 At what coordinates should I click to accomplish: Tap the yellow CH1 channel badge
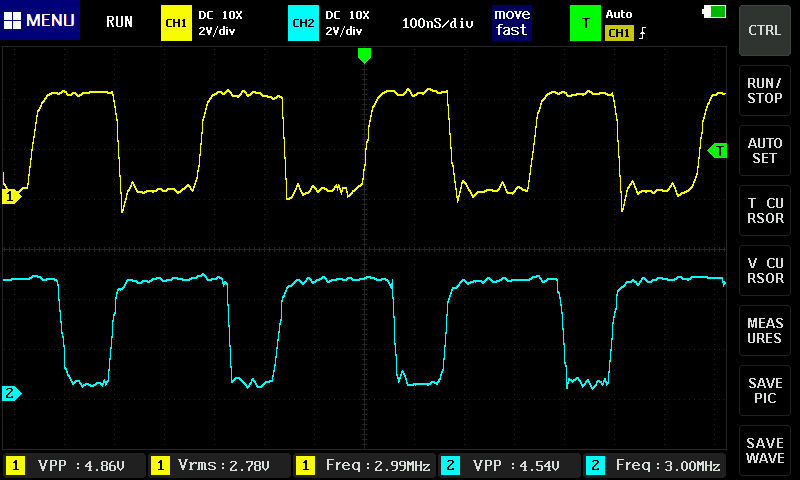(x=176, y=22)
